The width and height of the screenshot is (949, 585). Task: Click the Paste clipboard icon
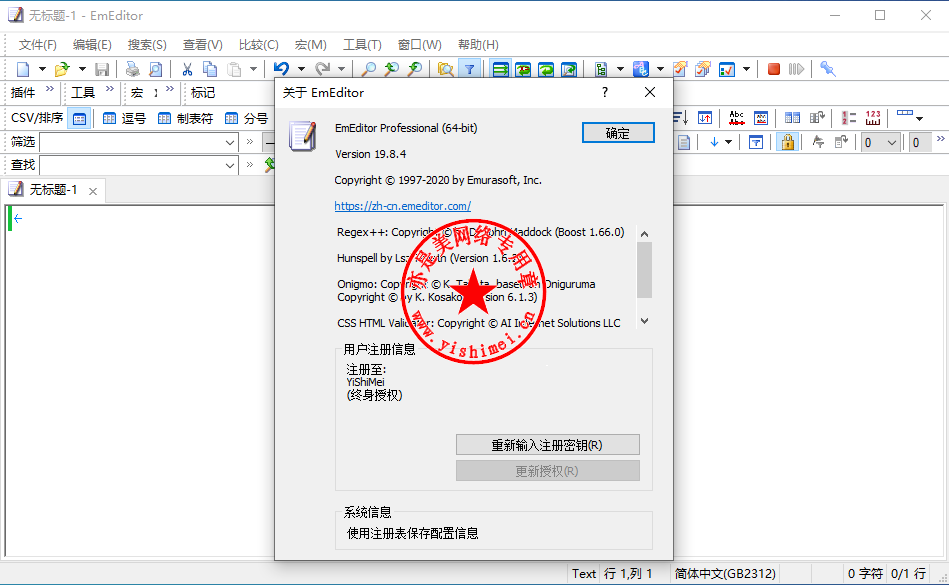pyautogui.click(x=234, y=69)
